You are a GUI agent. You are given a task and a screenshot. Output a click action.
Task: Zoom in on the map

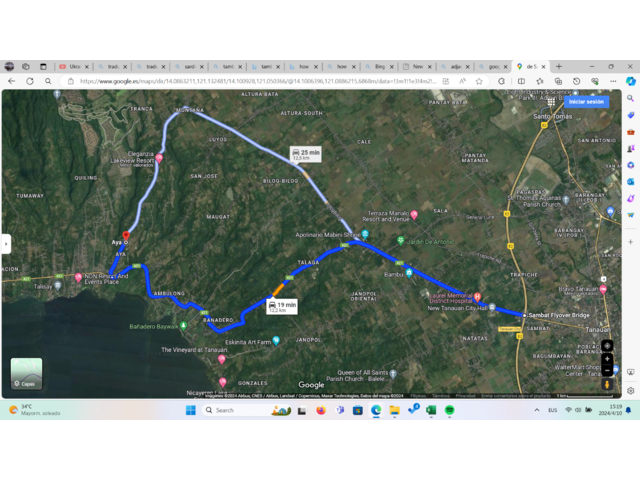[x=607, y=358]
